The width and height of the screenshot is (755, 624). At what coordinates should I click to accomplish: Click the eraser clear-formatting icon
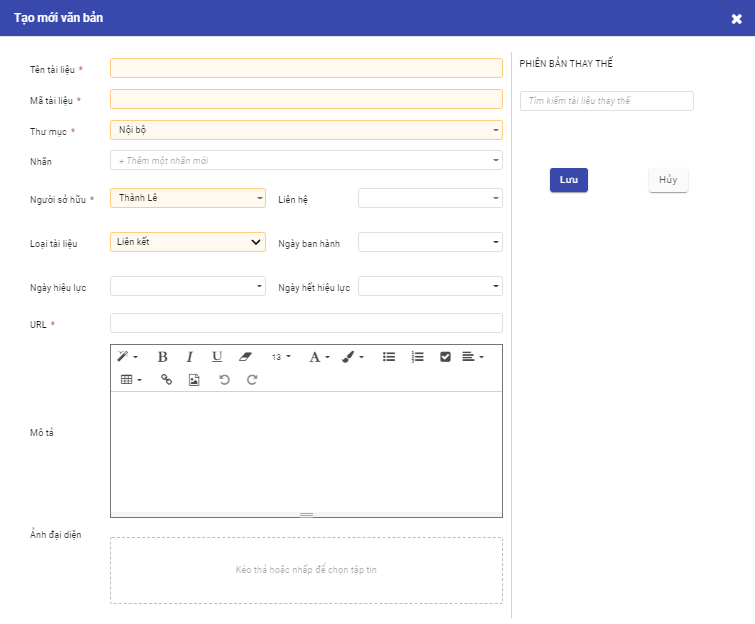(246, 357)
